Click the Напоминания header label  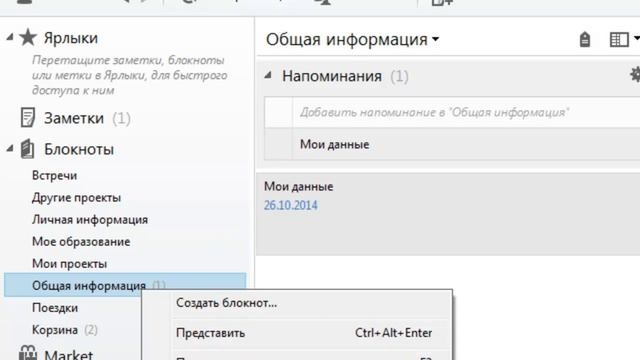pyautogui.click(x=332, y=76)
